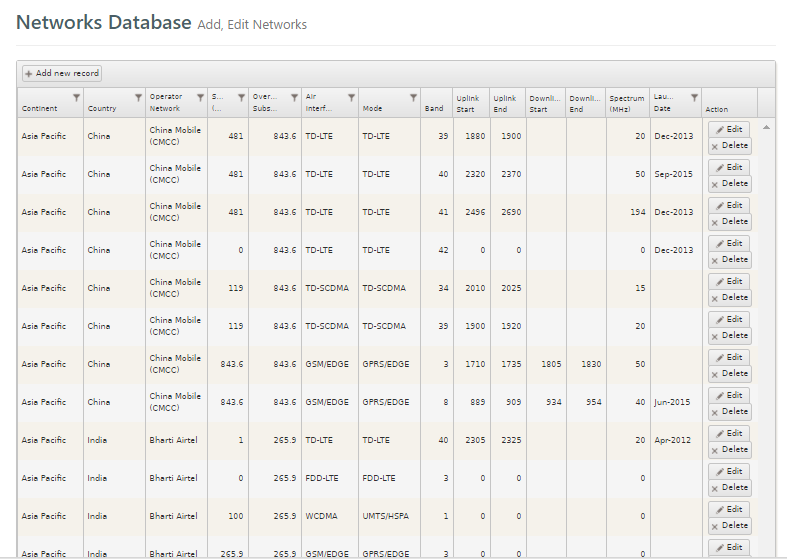The image size is (787, 559).
Task: Delete the Jun-2015 GSM/EDGE band 8 row
Action: [730, 412]
